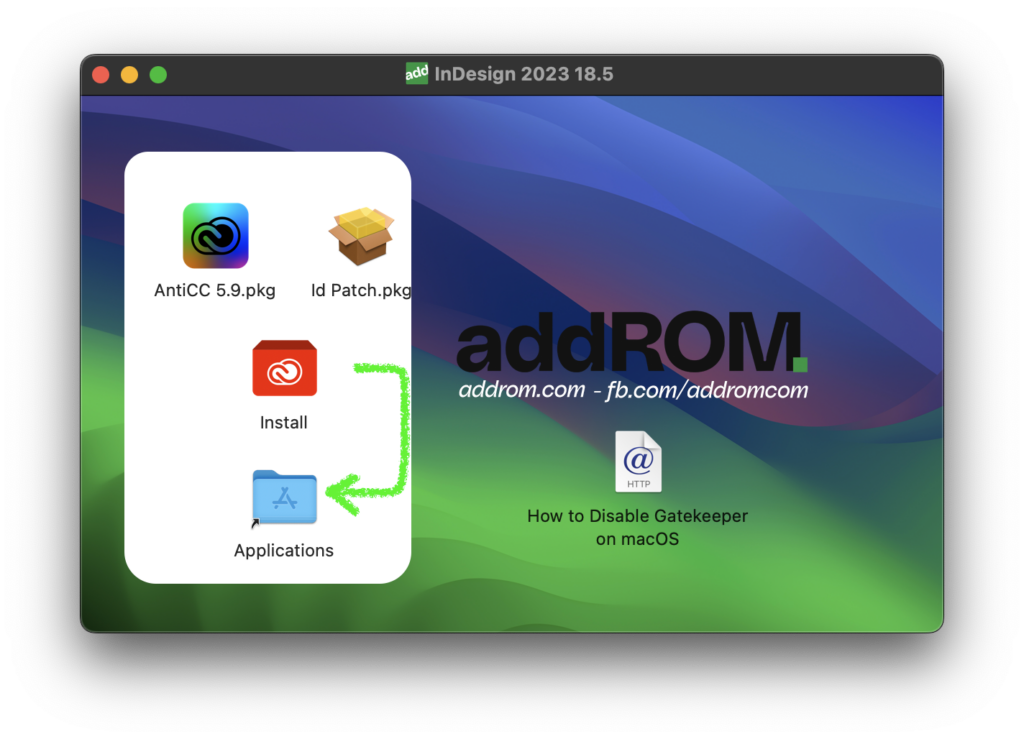Click the 'Install' label text

coord(283,422)
